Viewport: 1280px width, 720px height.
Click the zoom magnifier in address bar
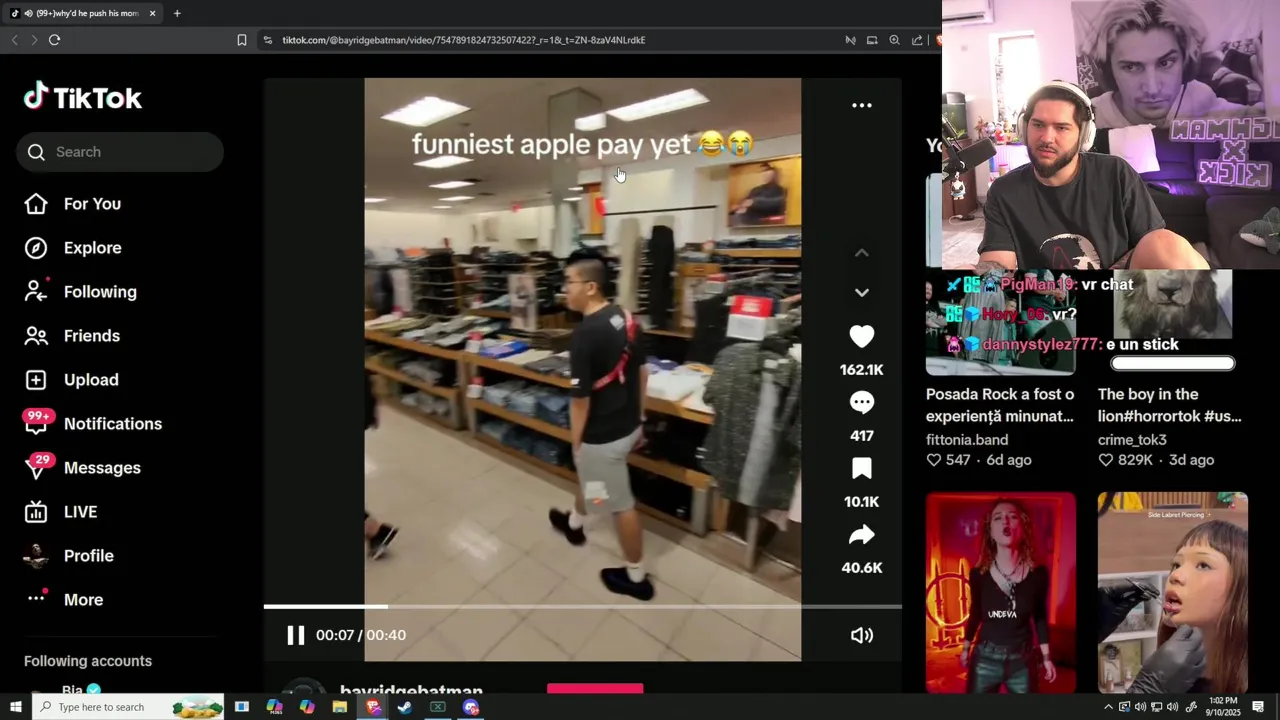(894, 40)
